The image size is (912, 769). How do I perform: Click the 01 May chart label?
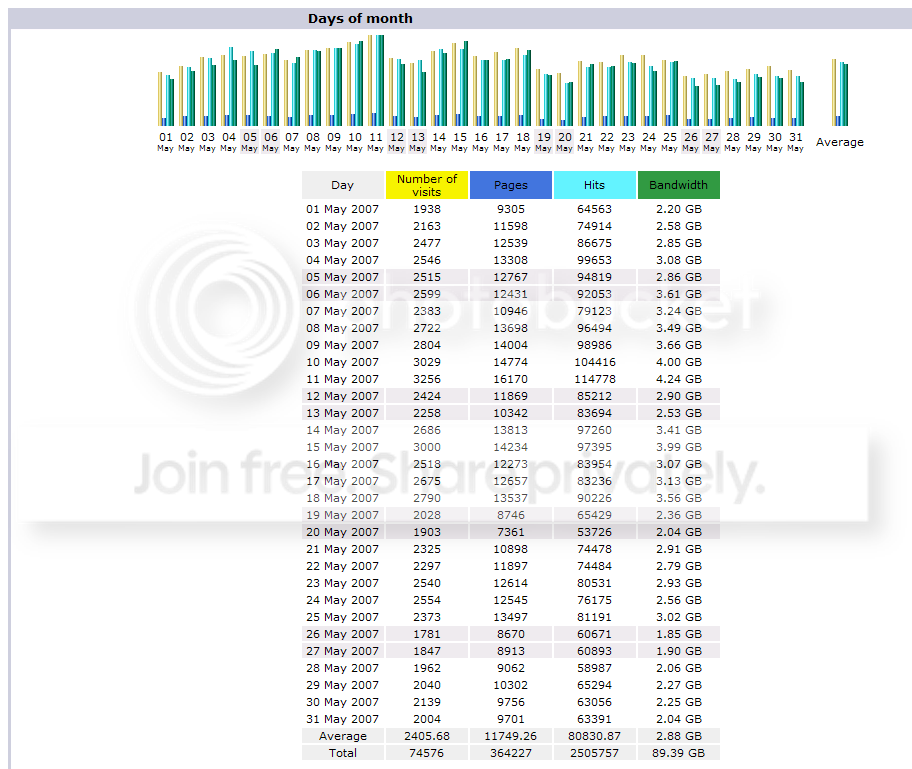pyautogui.click(x=166, y=141)
